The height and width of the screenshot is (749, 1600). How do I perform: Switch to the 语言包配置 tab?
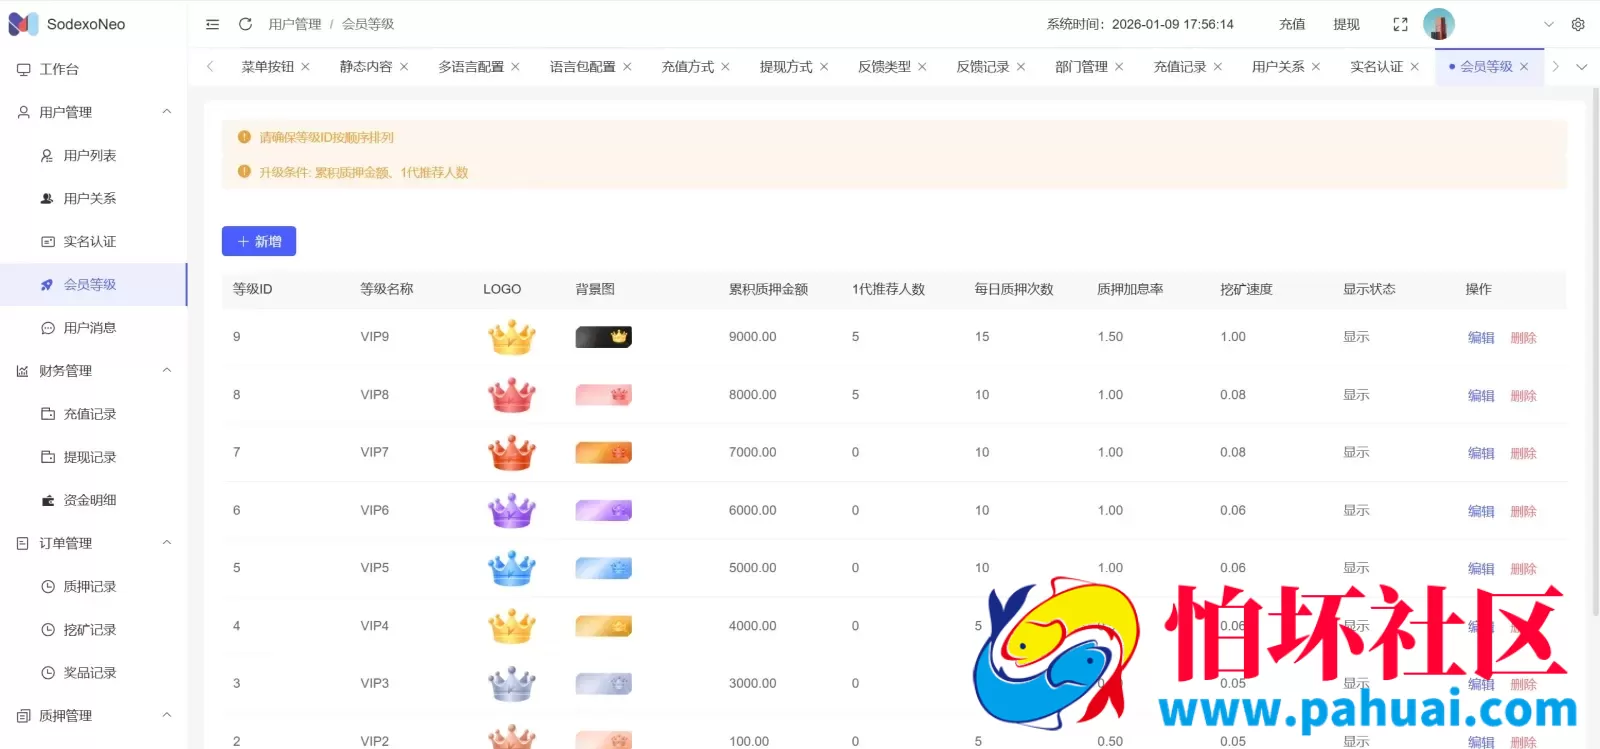[x=582, y=67]
